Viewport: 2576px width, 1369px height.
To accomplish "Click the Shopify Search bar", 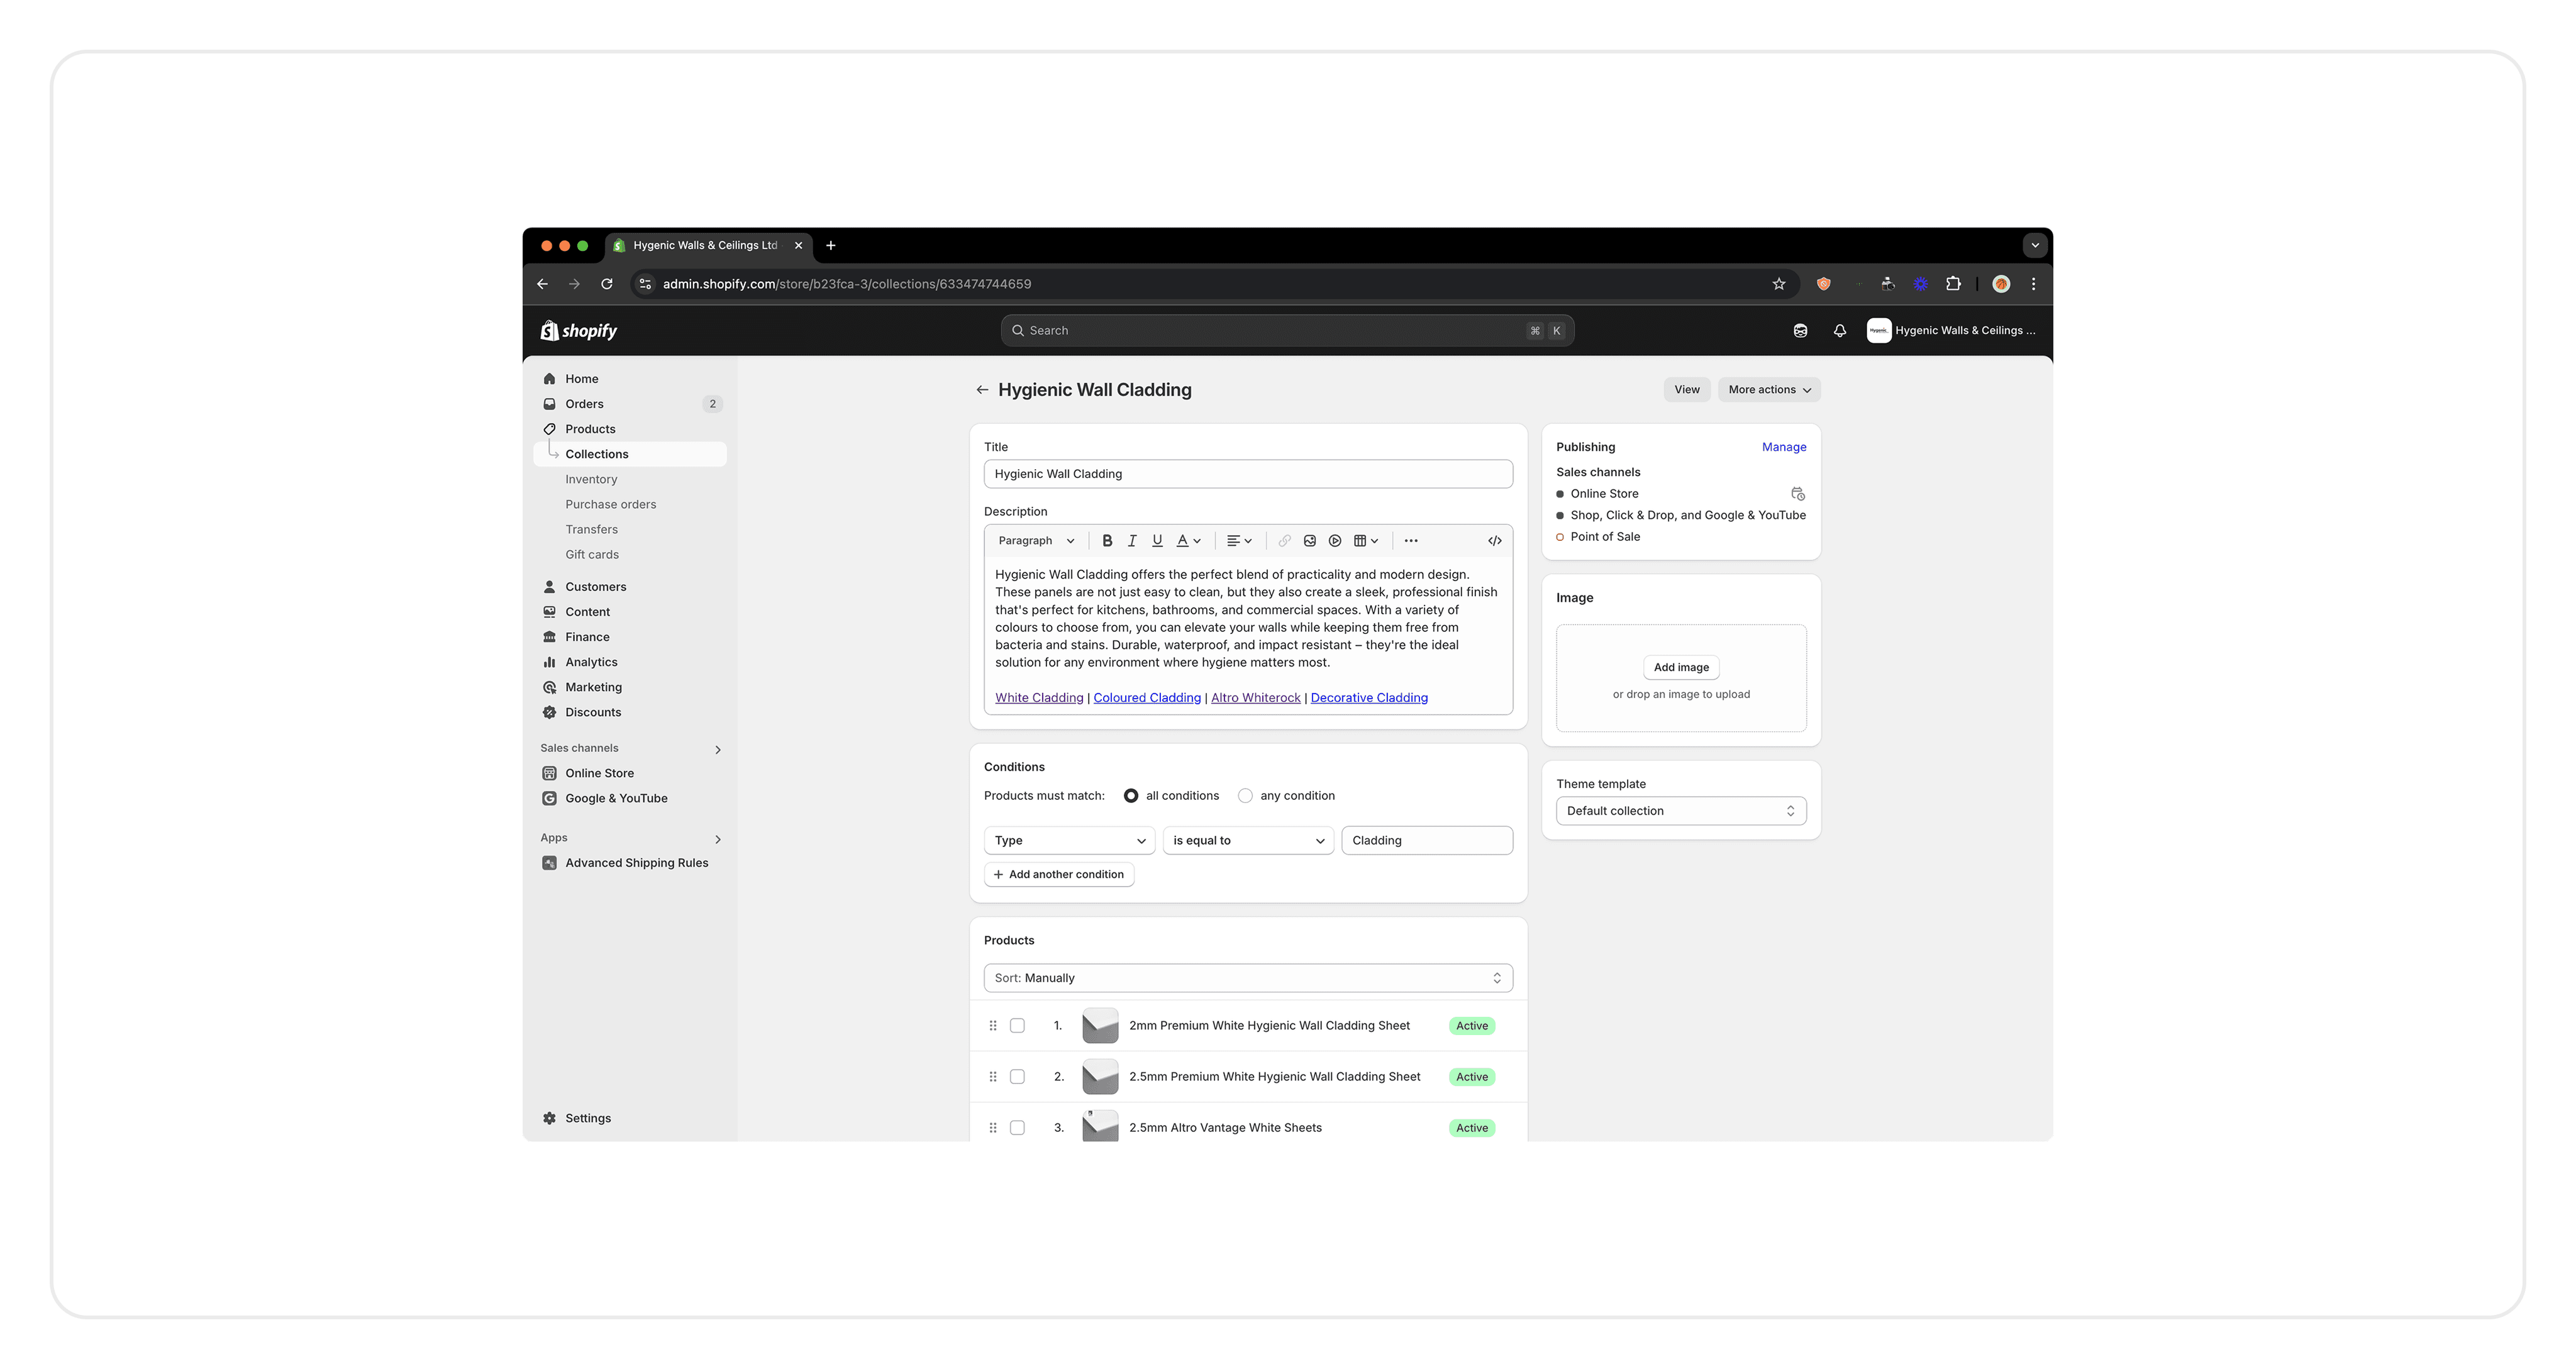I will [x=1288, y=331].
